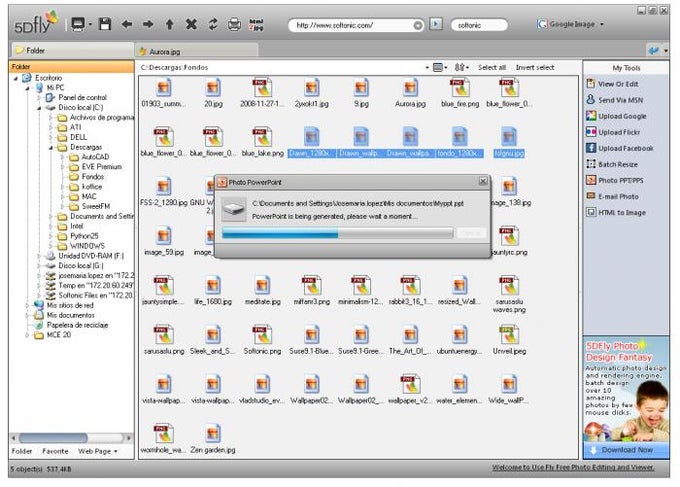This screenshot has height=487, width=680.
Task: Click the printer icon in toolbar
Action: pos(234,24)
